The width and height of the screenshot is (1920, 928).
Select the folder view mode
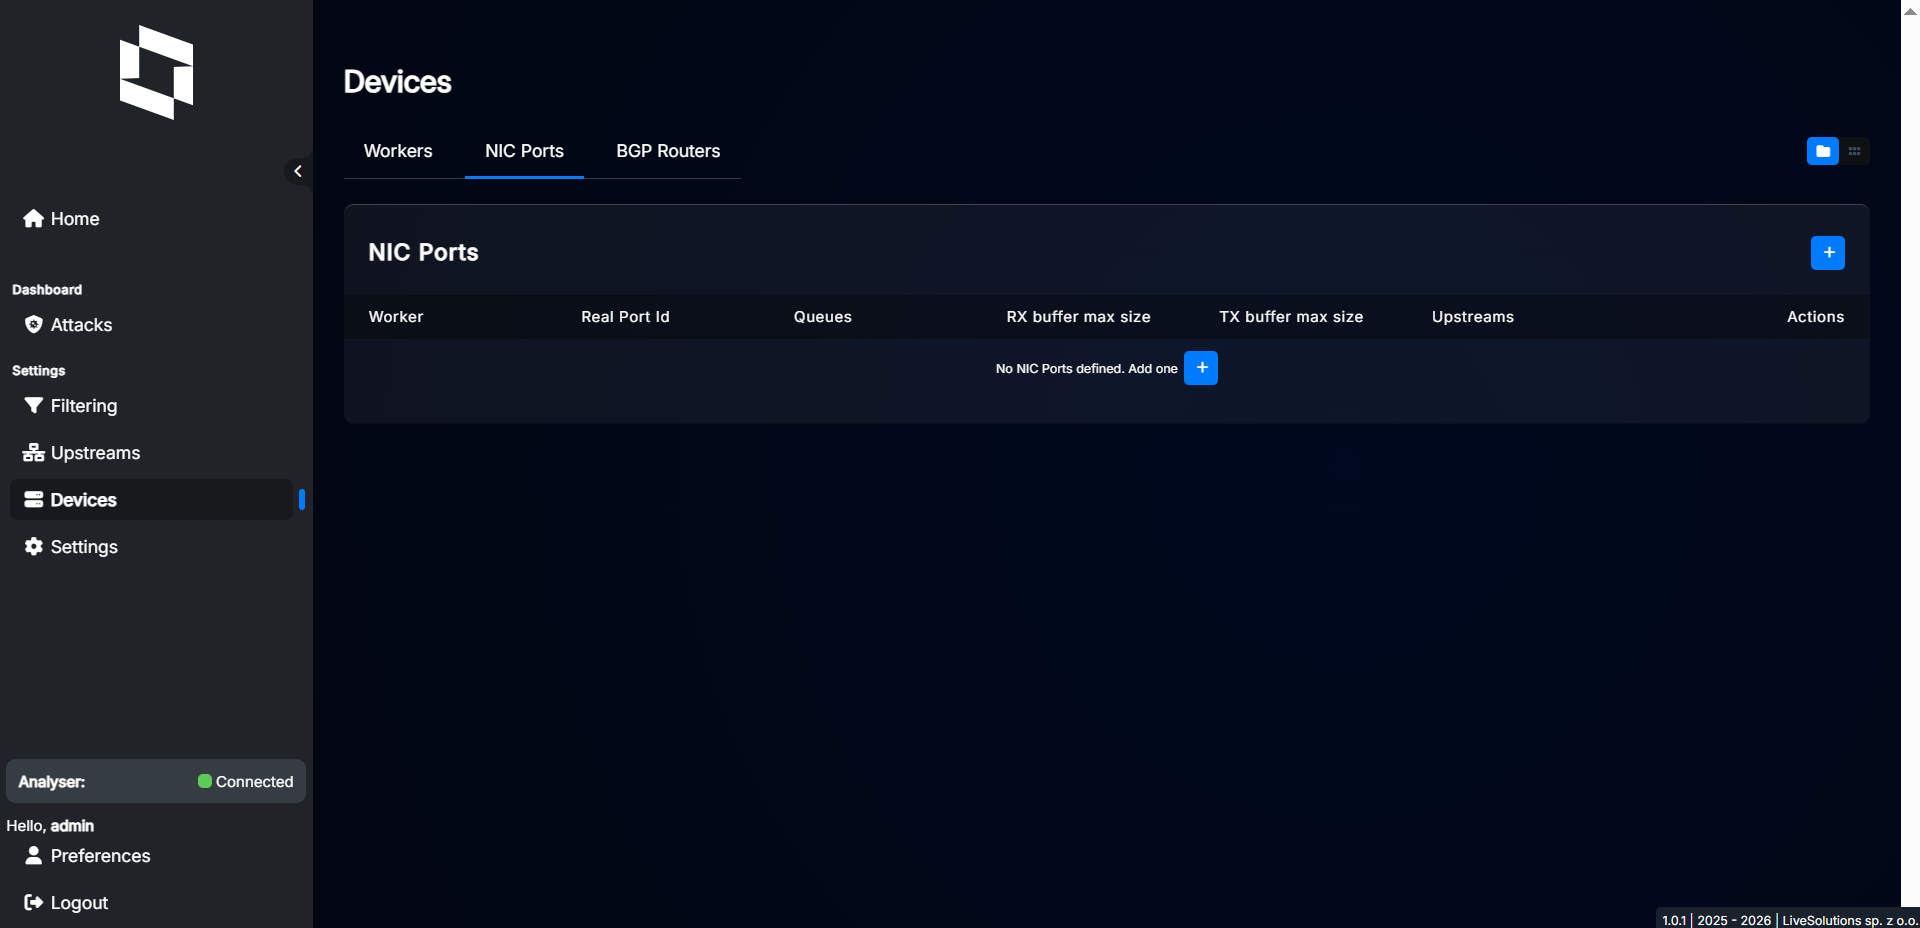(x=1822, y=151)
